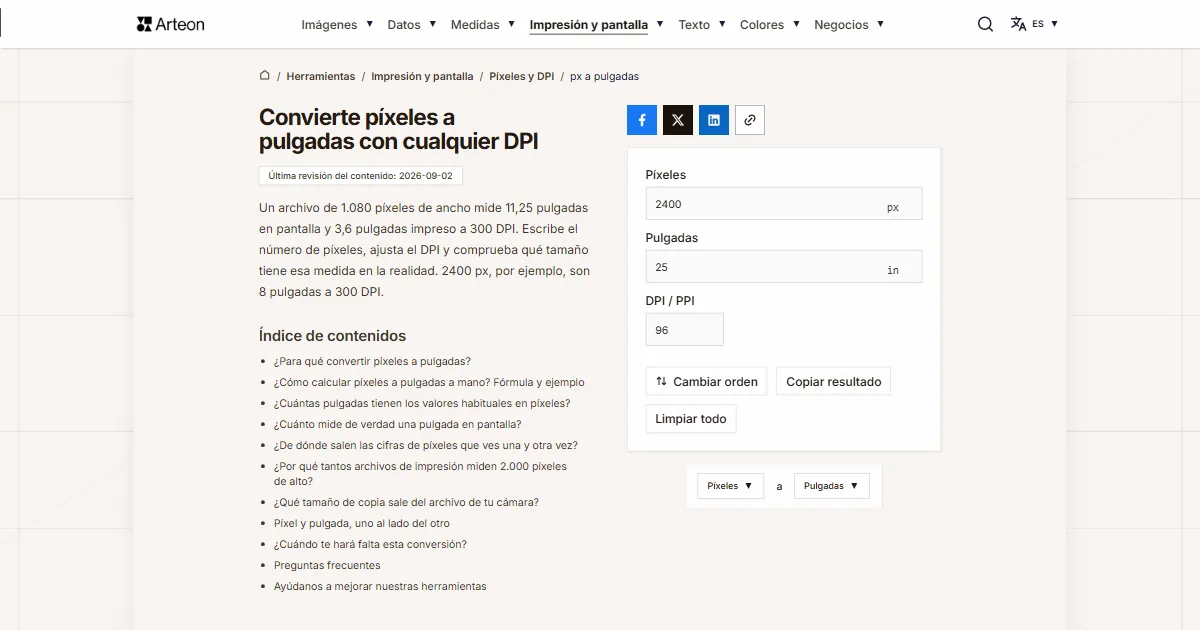Click the Arteon logo

tap(170, 24)
